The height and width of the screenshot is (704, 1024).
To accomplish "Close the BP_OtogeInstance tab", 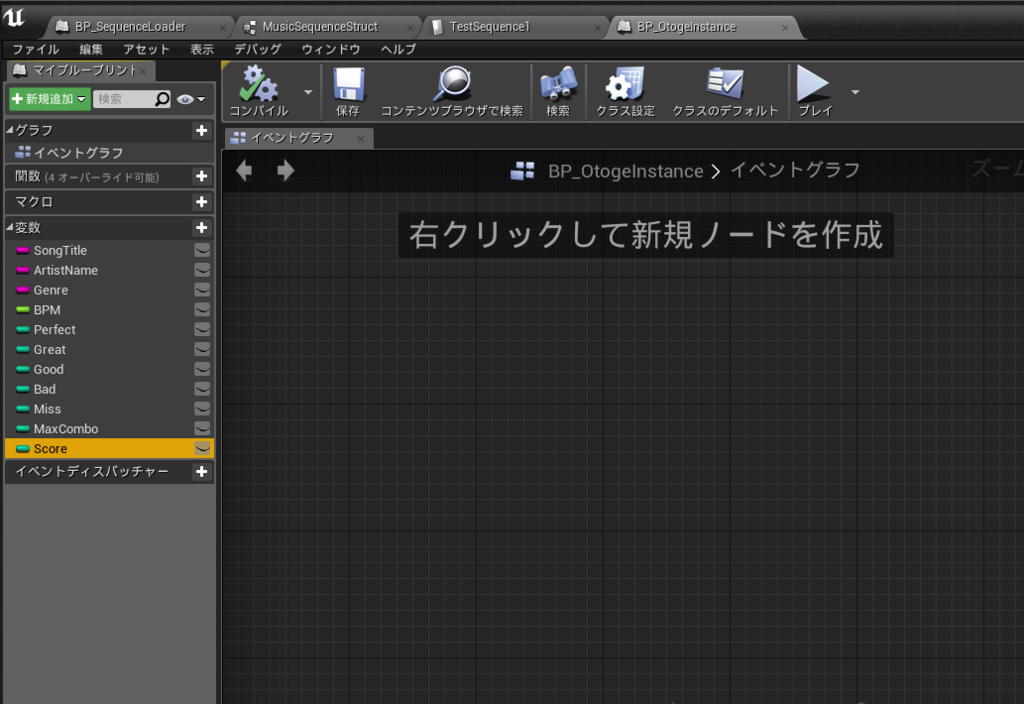I will (x=785, y=27).
